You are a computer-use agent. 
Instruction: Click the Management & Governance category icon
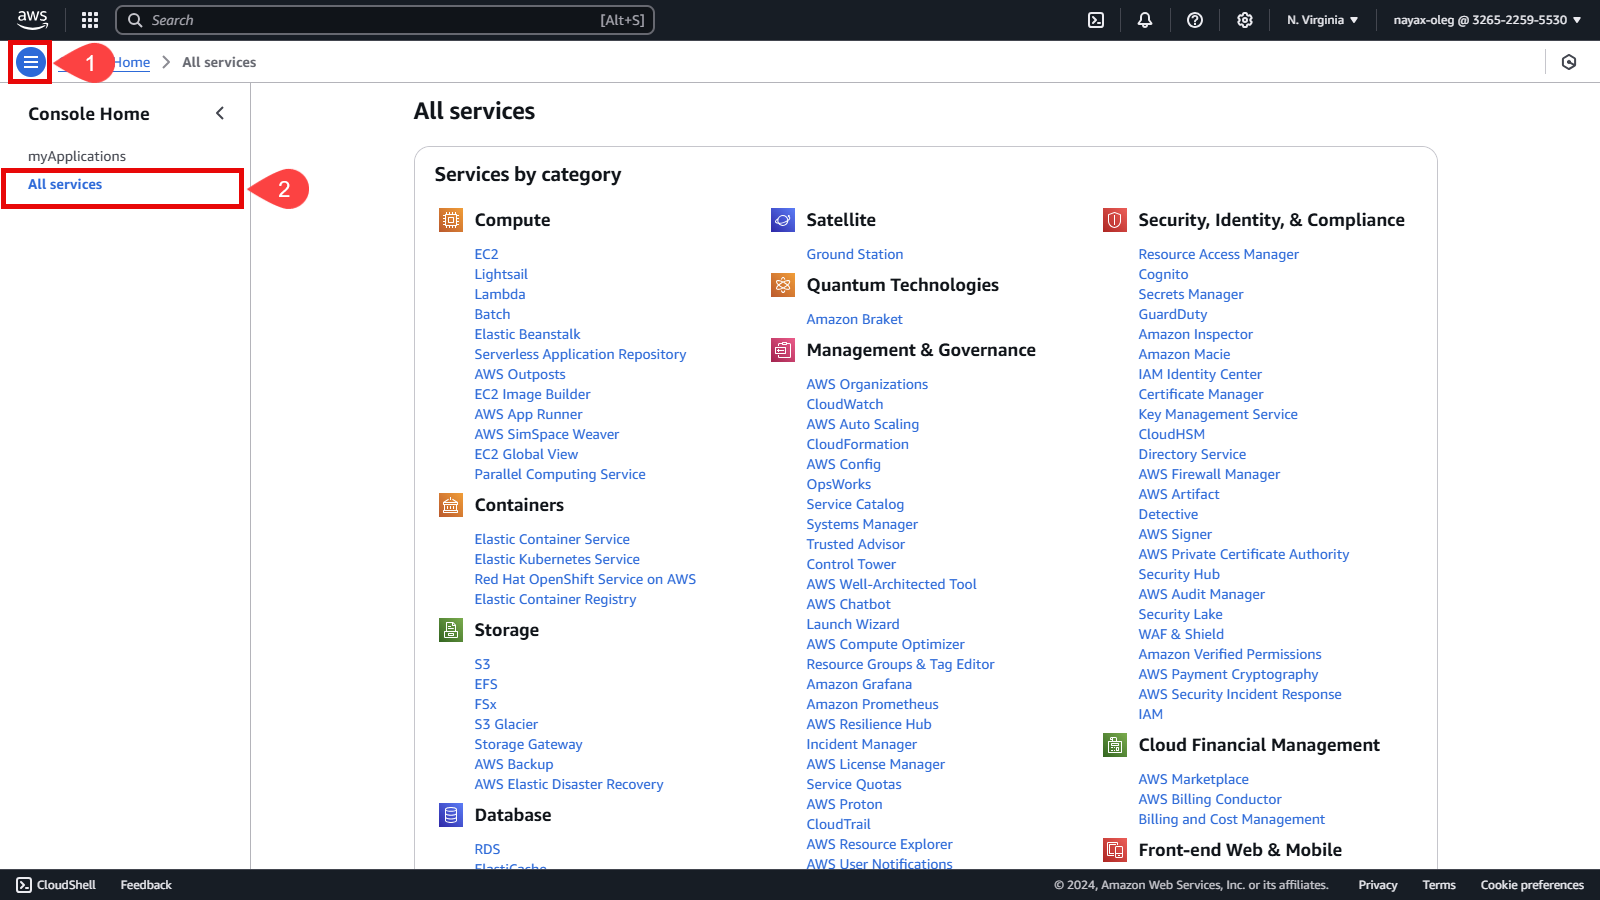pos(783,350)
